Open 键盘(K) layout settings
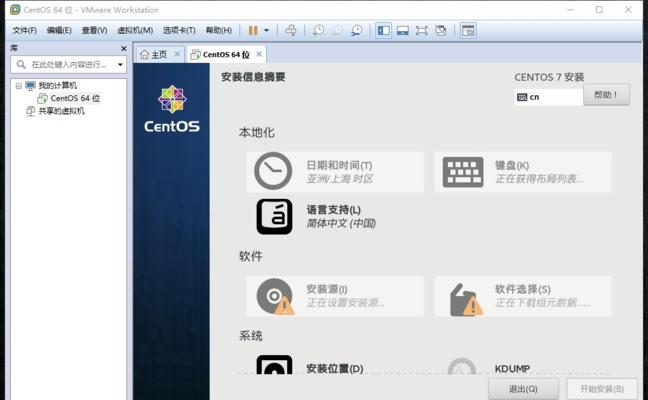The image size is (648, 400). pos(523,172)
